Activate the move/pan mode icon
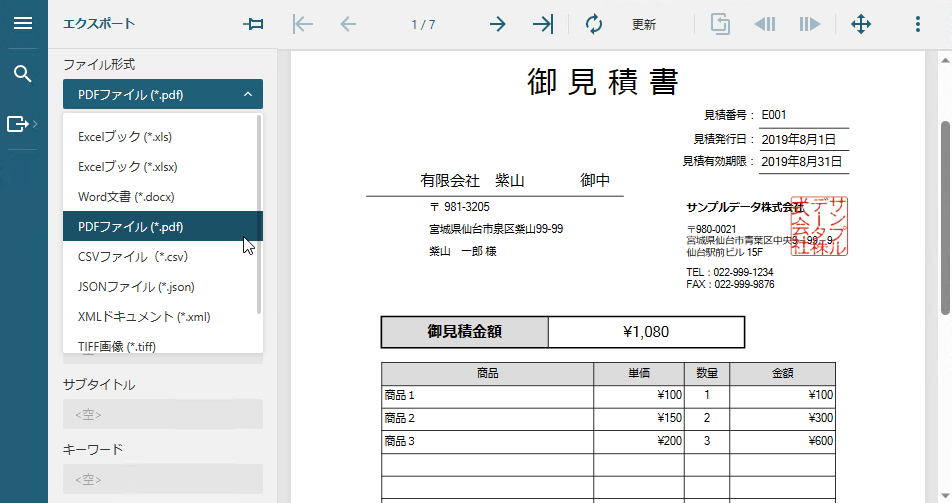Screen dimensions: 952x503 pyautogui.click(x=861, y=24)
